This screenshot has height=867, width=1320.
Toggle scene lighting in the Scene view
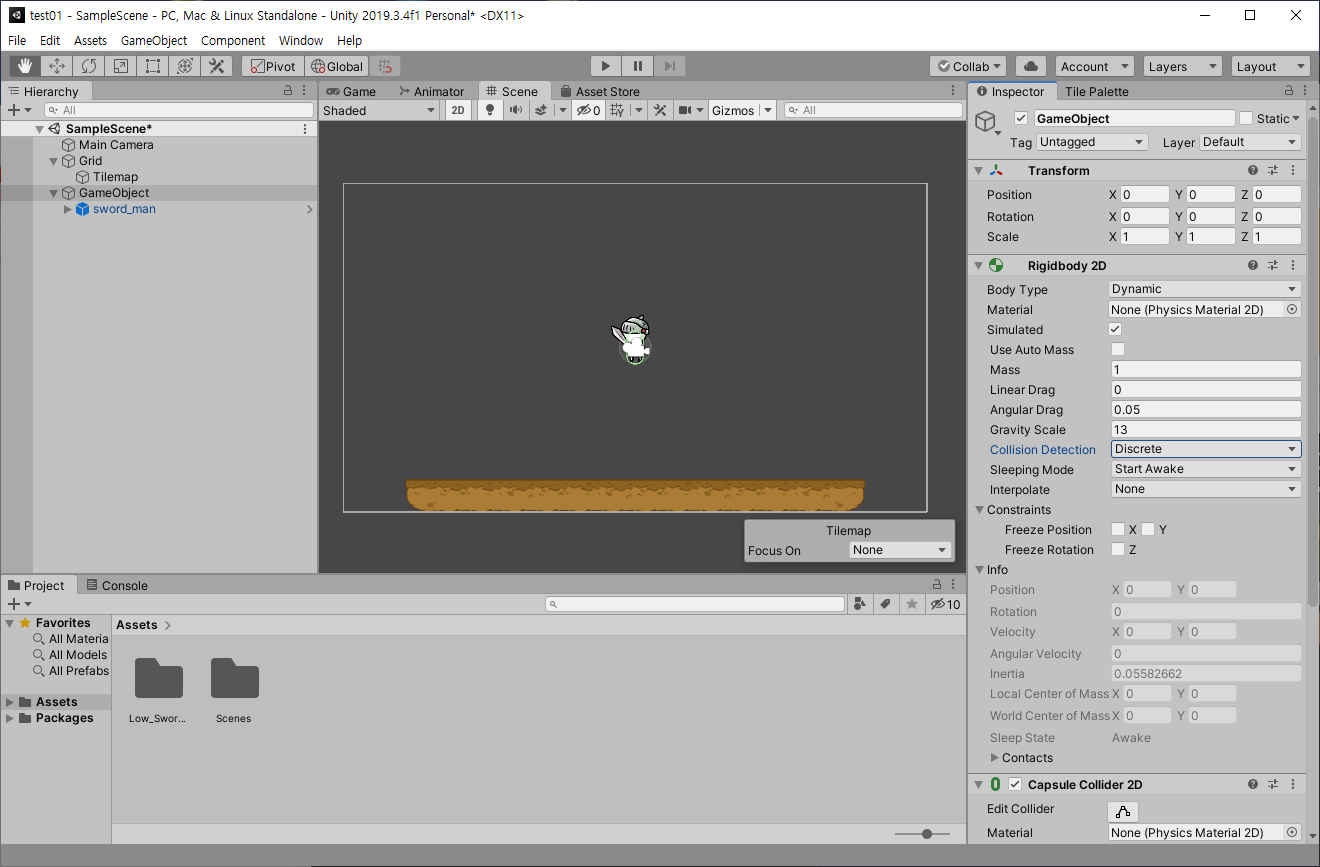(x=489, y=110)
